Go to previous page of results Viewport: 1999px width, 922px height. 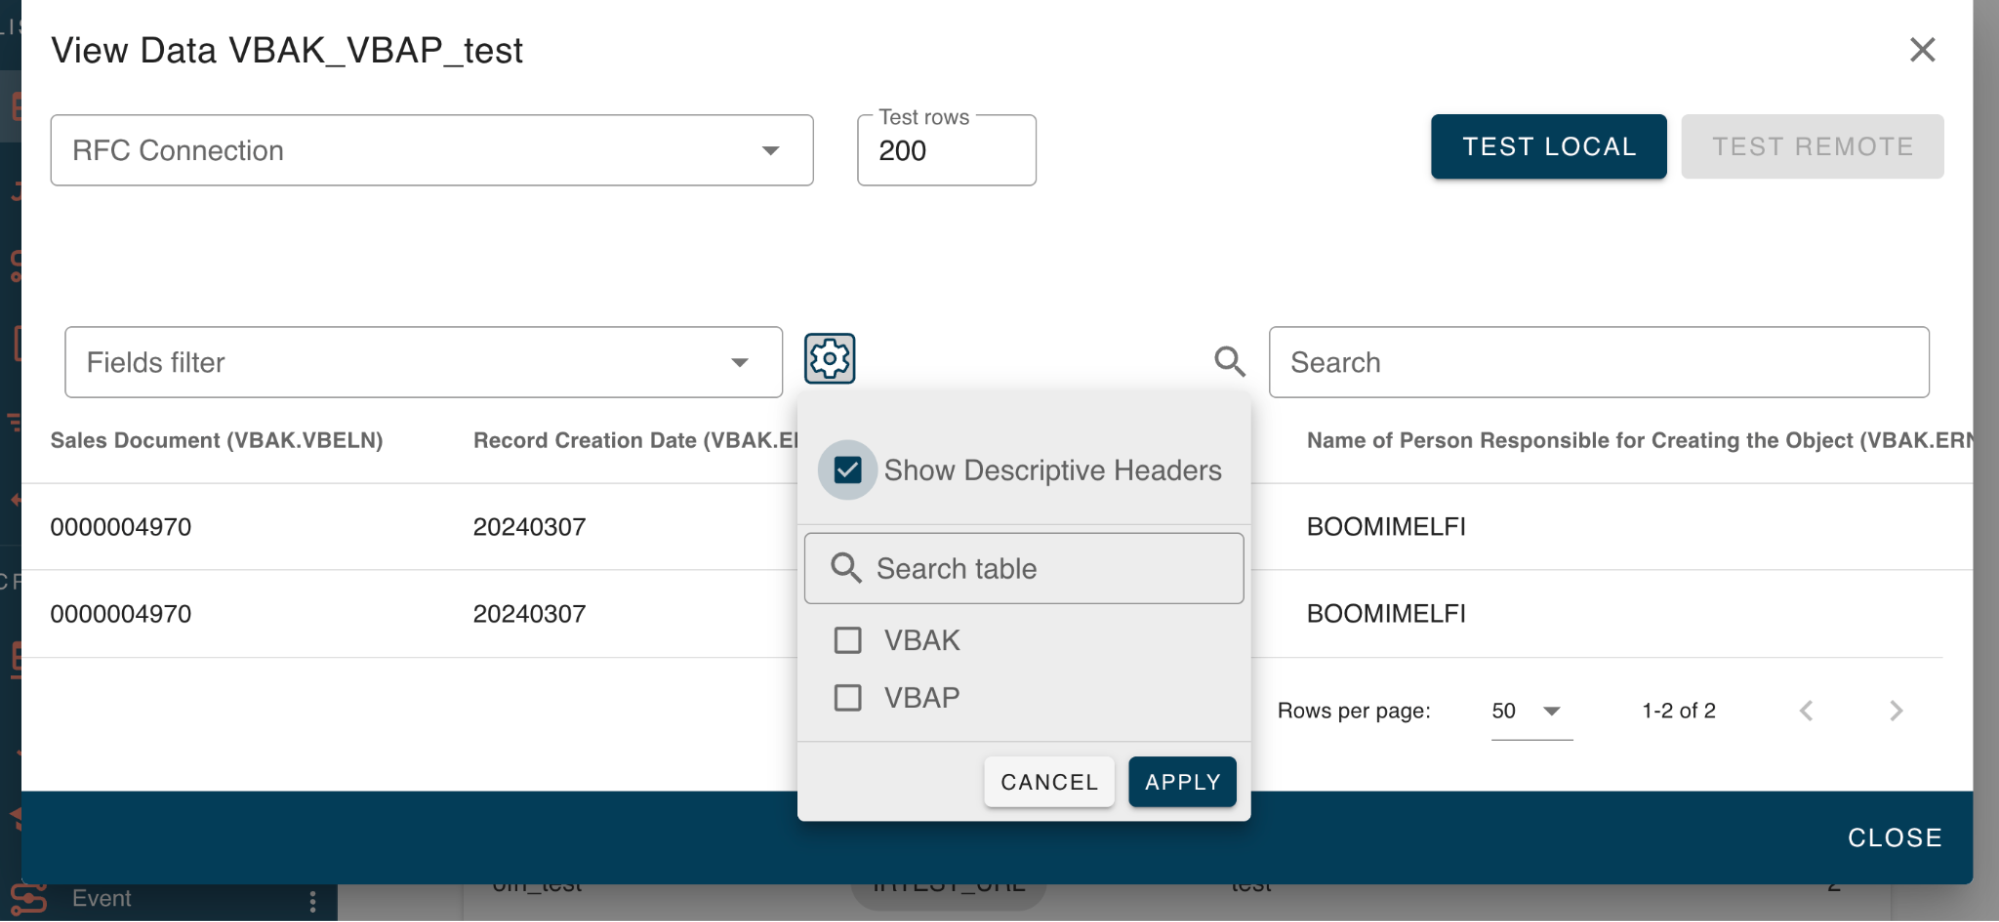point(1806,711)
